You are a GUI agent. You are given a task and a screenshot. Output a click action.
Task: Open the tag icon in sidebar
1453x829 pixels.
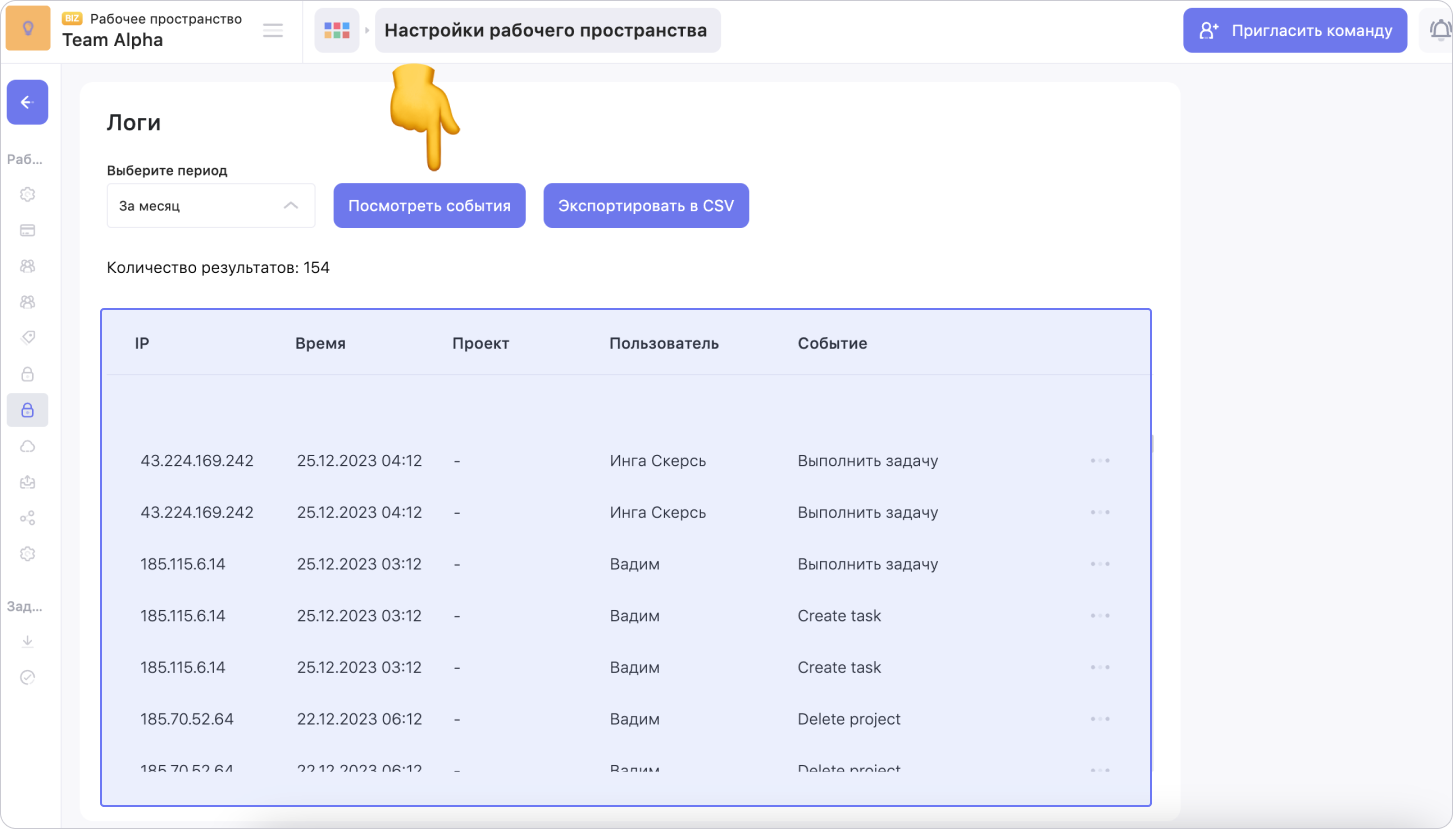[x=28, y=338]
